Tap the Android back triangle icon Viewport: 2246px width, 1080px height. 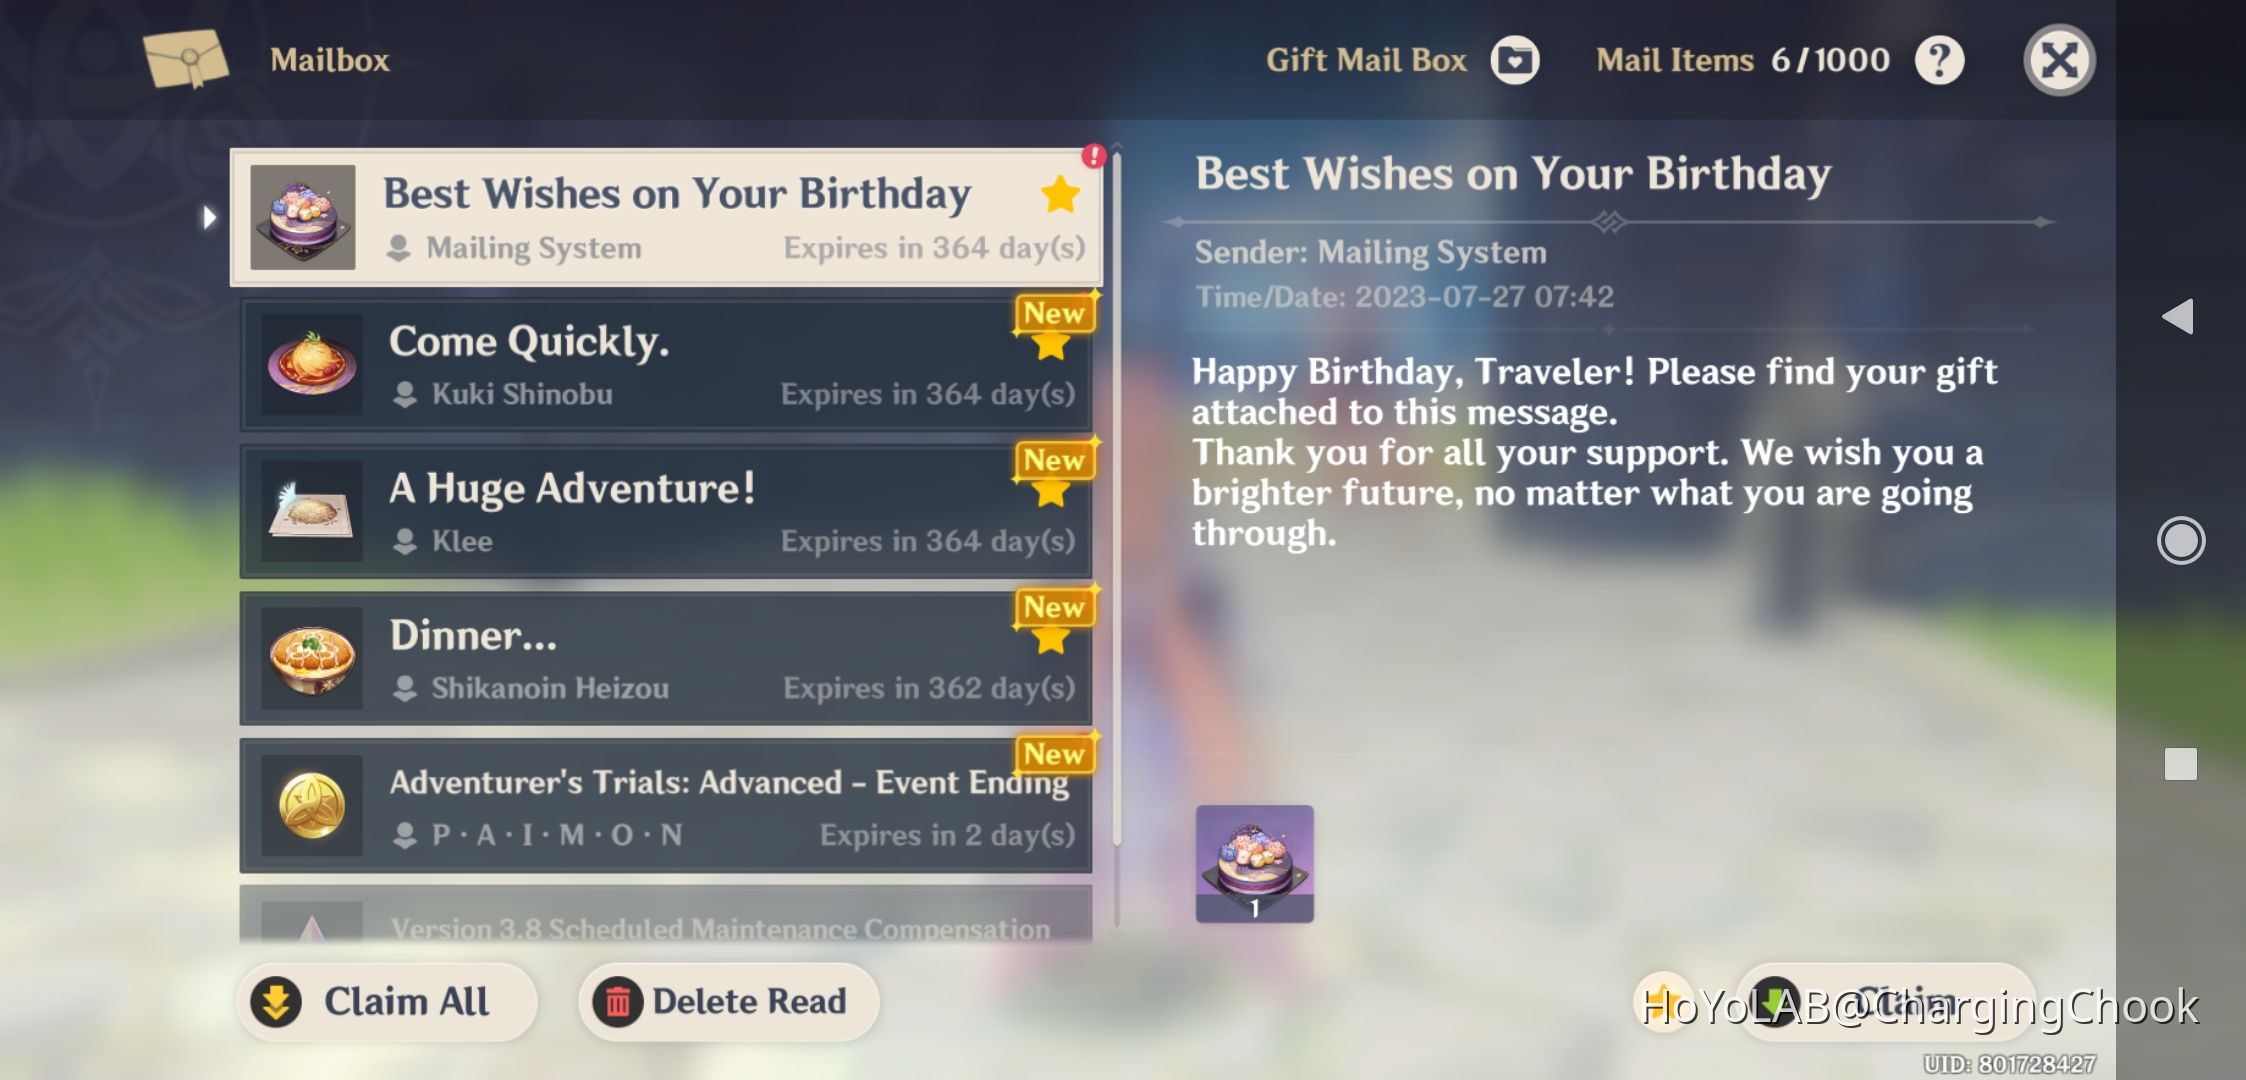2178,317
